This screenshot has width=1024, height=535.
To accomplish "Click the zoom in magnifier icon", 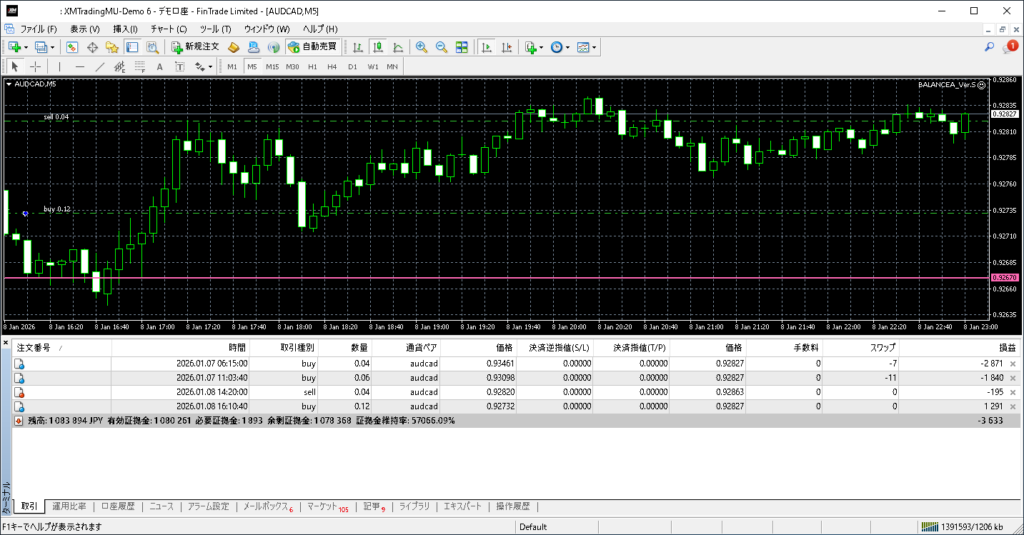I will tap(422, 47).
